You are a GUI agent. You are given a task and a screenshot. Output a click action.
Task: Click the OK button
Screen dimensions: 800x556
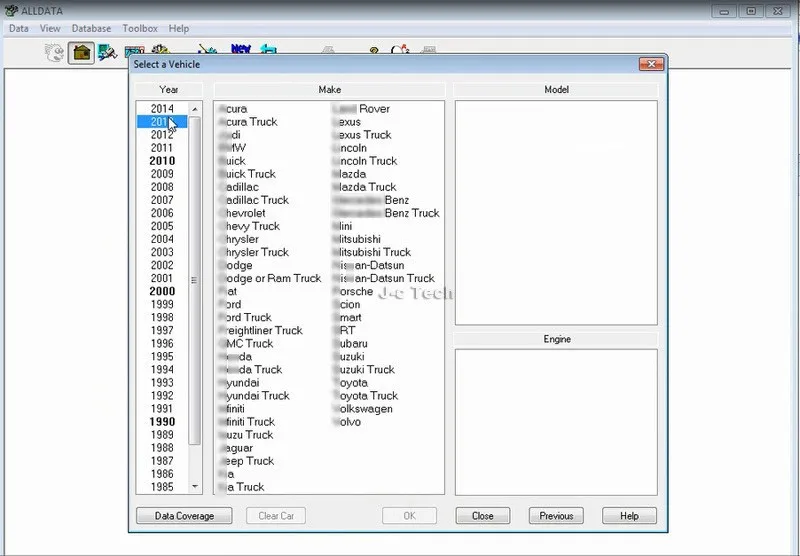(410, 516)
